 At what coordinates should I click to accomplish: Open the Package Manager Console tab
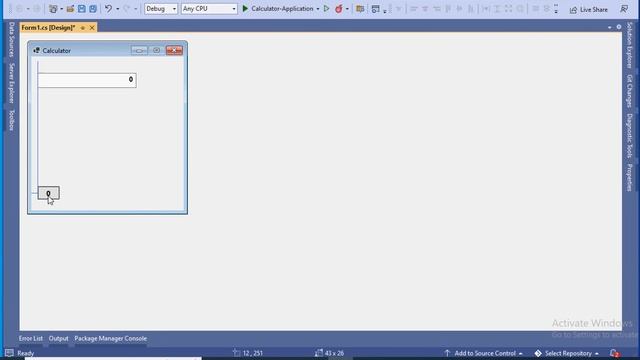click(111, 338)
